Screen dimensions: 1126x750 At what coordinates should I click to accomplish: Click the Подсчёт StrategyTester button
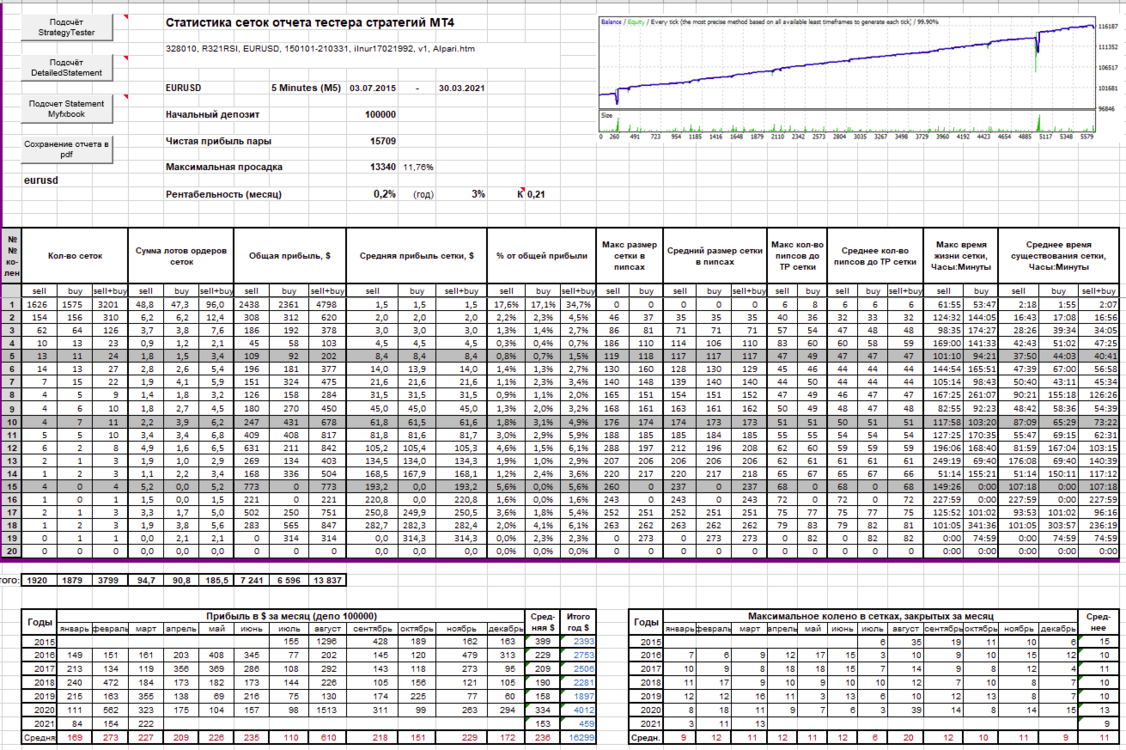[x=66, y=27]
